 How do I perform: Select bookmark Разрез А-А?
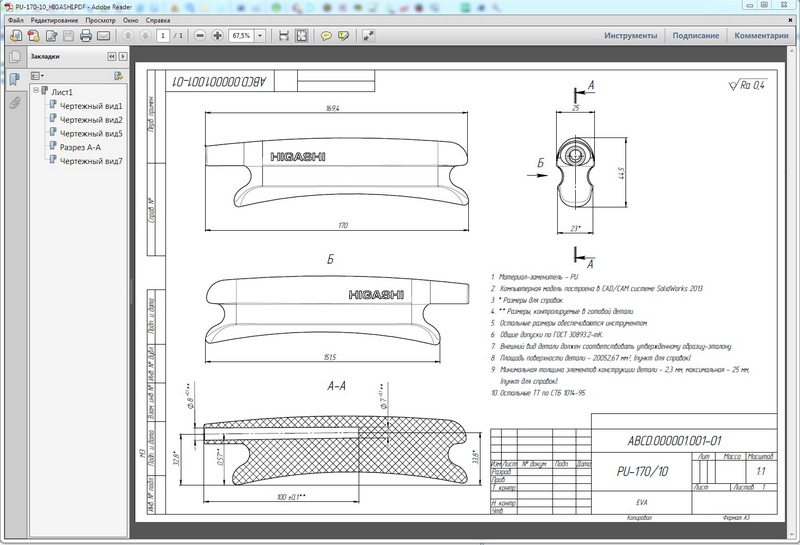point(80,147)
